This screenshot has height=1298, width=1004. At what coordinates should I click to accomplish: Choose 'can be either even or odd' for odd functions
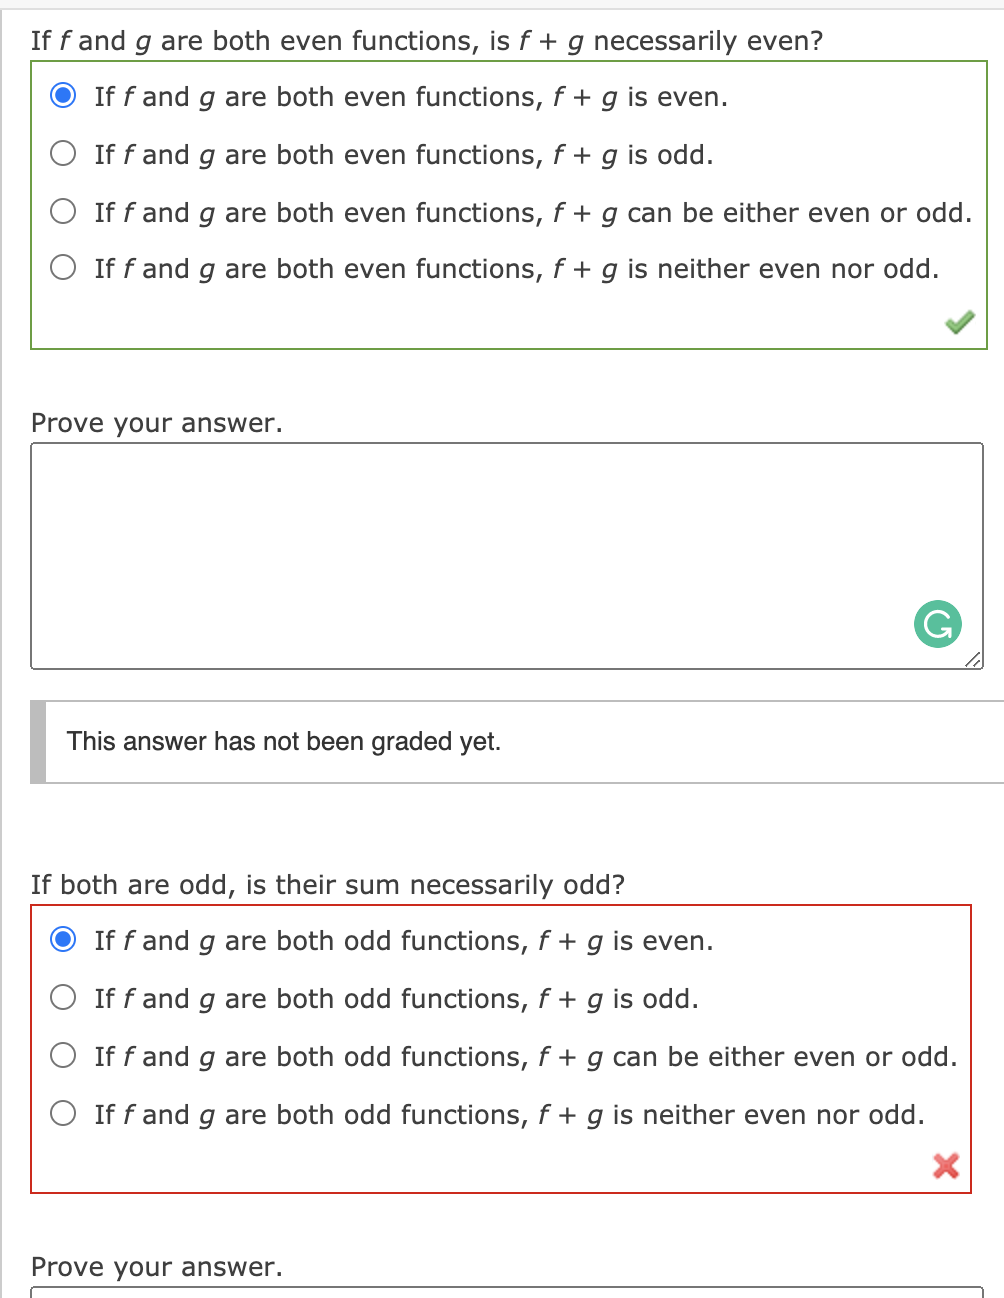(x=62, y=1056)
